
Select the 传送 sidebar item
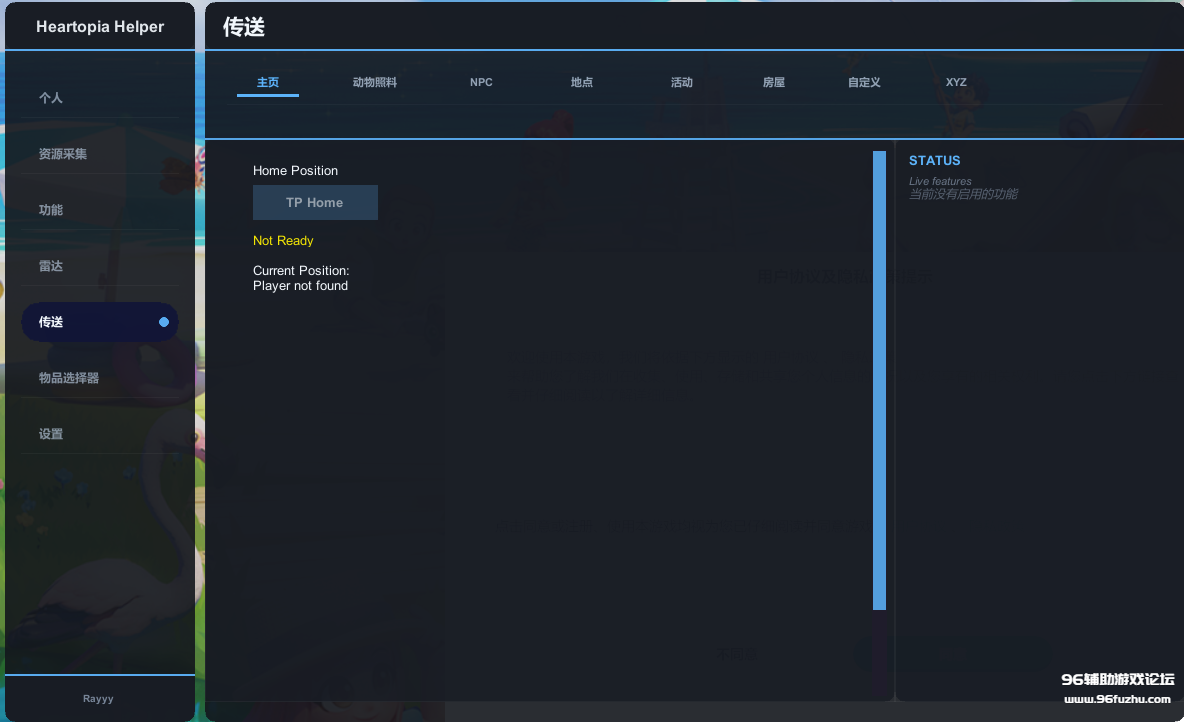pyautogui.click(x=51, y=322)
